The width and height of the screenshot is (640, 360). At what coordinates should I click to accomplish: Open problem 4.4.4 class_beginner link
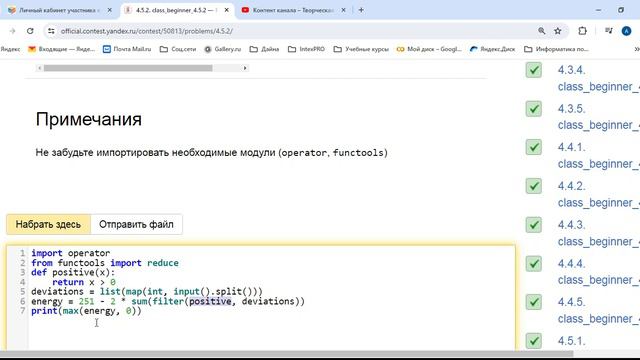coord(598,272)
